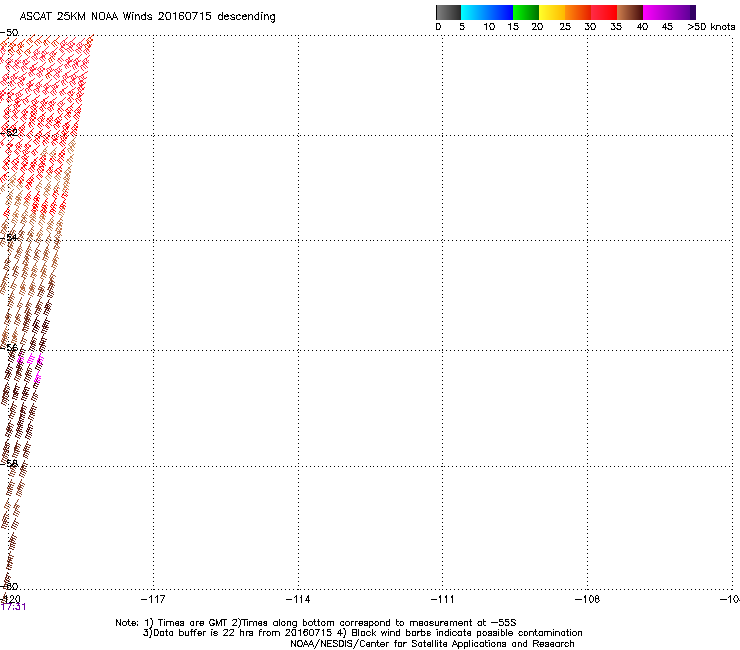This screenshot has height=650, width=740.
Task: Click the yellow 20-25 knots color band
Action: coord(552,12)
